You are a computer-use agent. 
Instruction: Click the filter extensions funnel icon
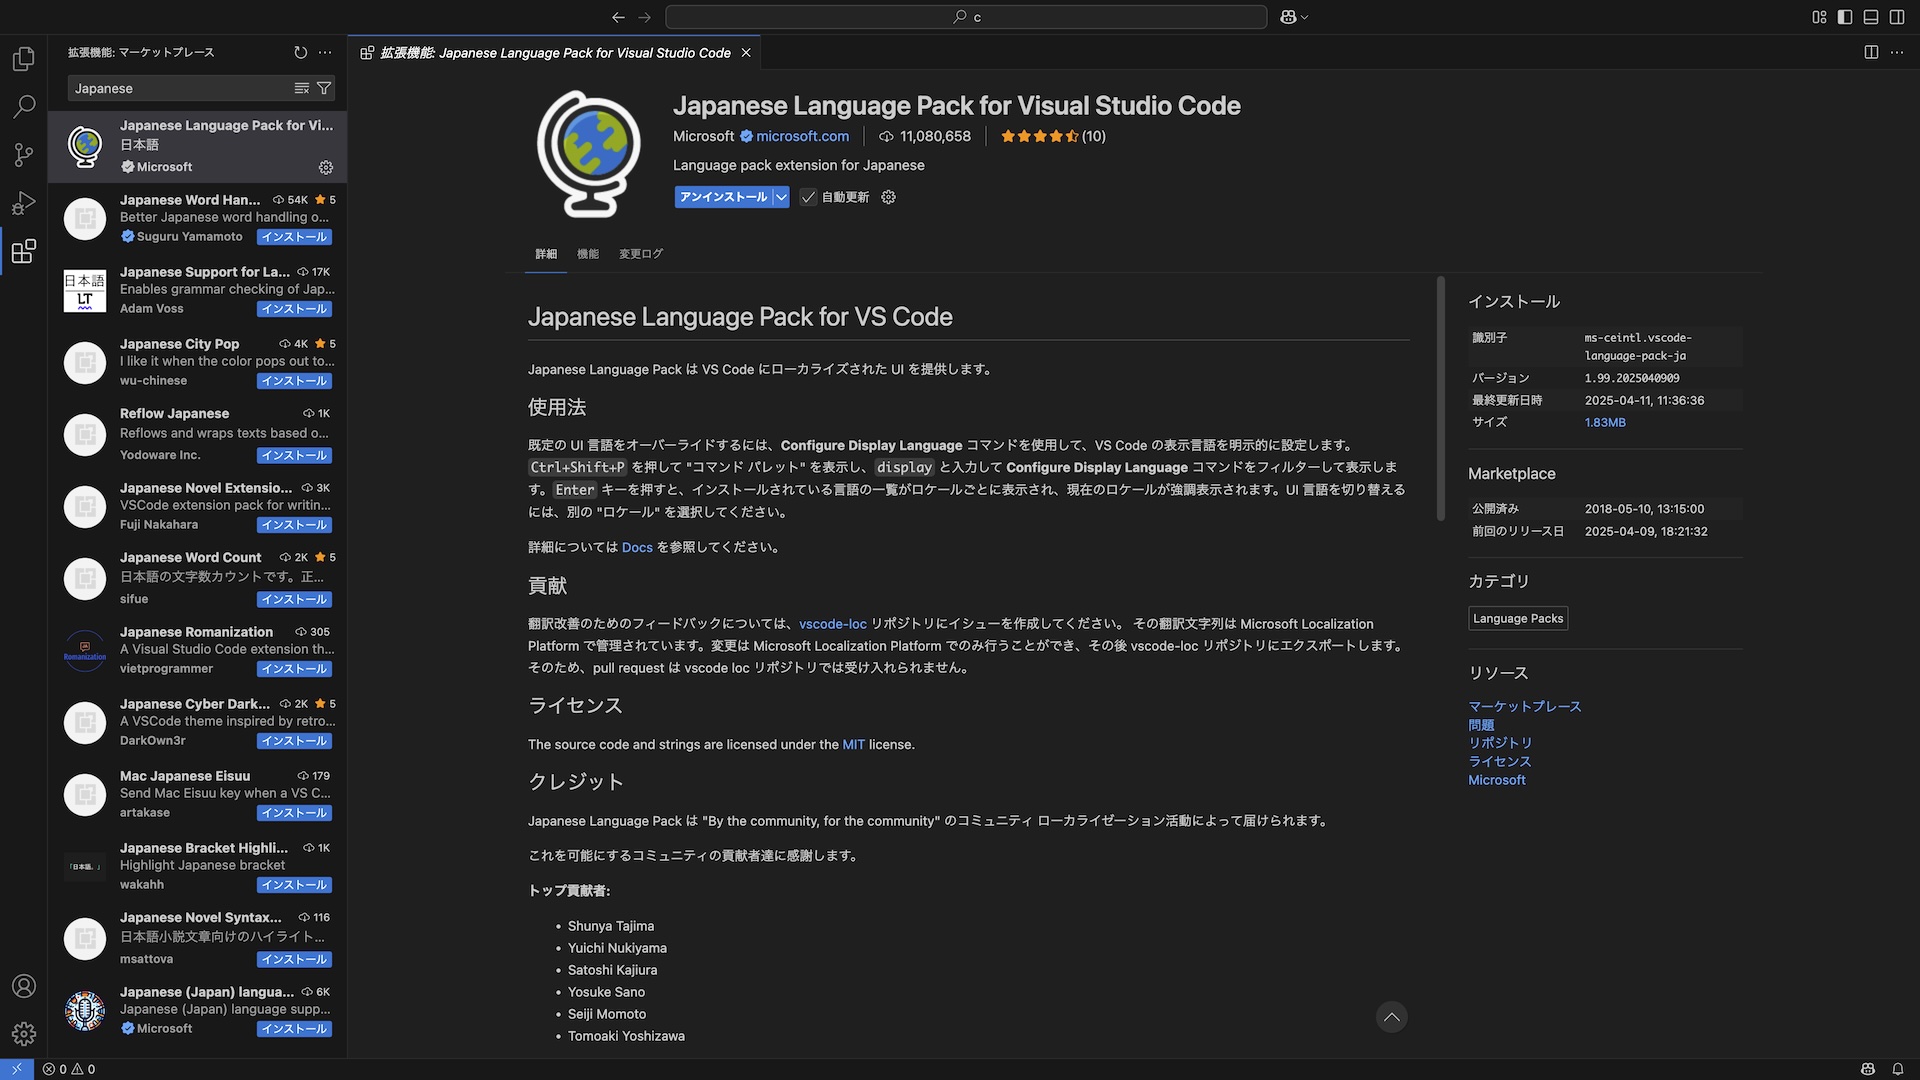click(324, 88)
